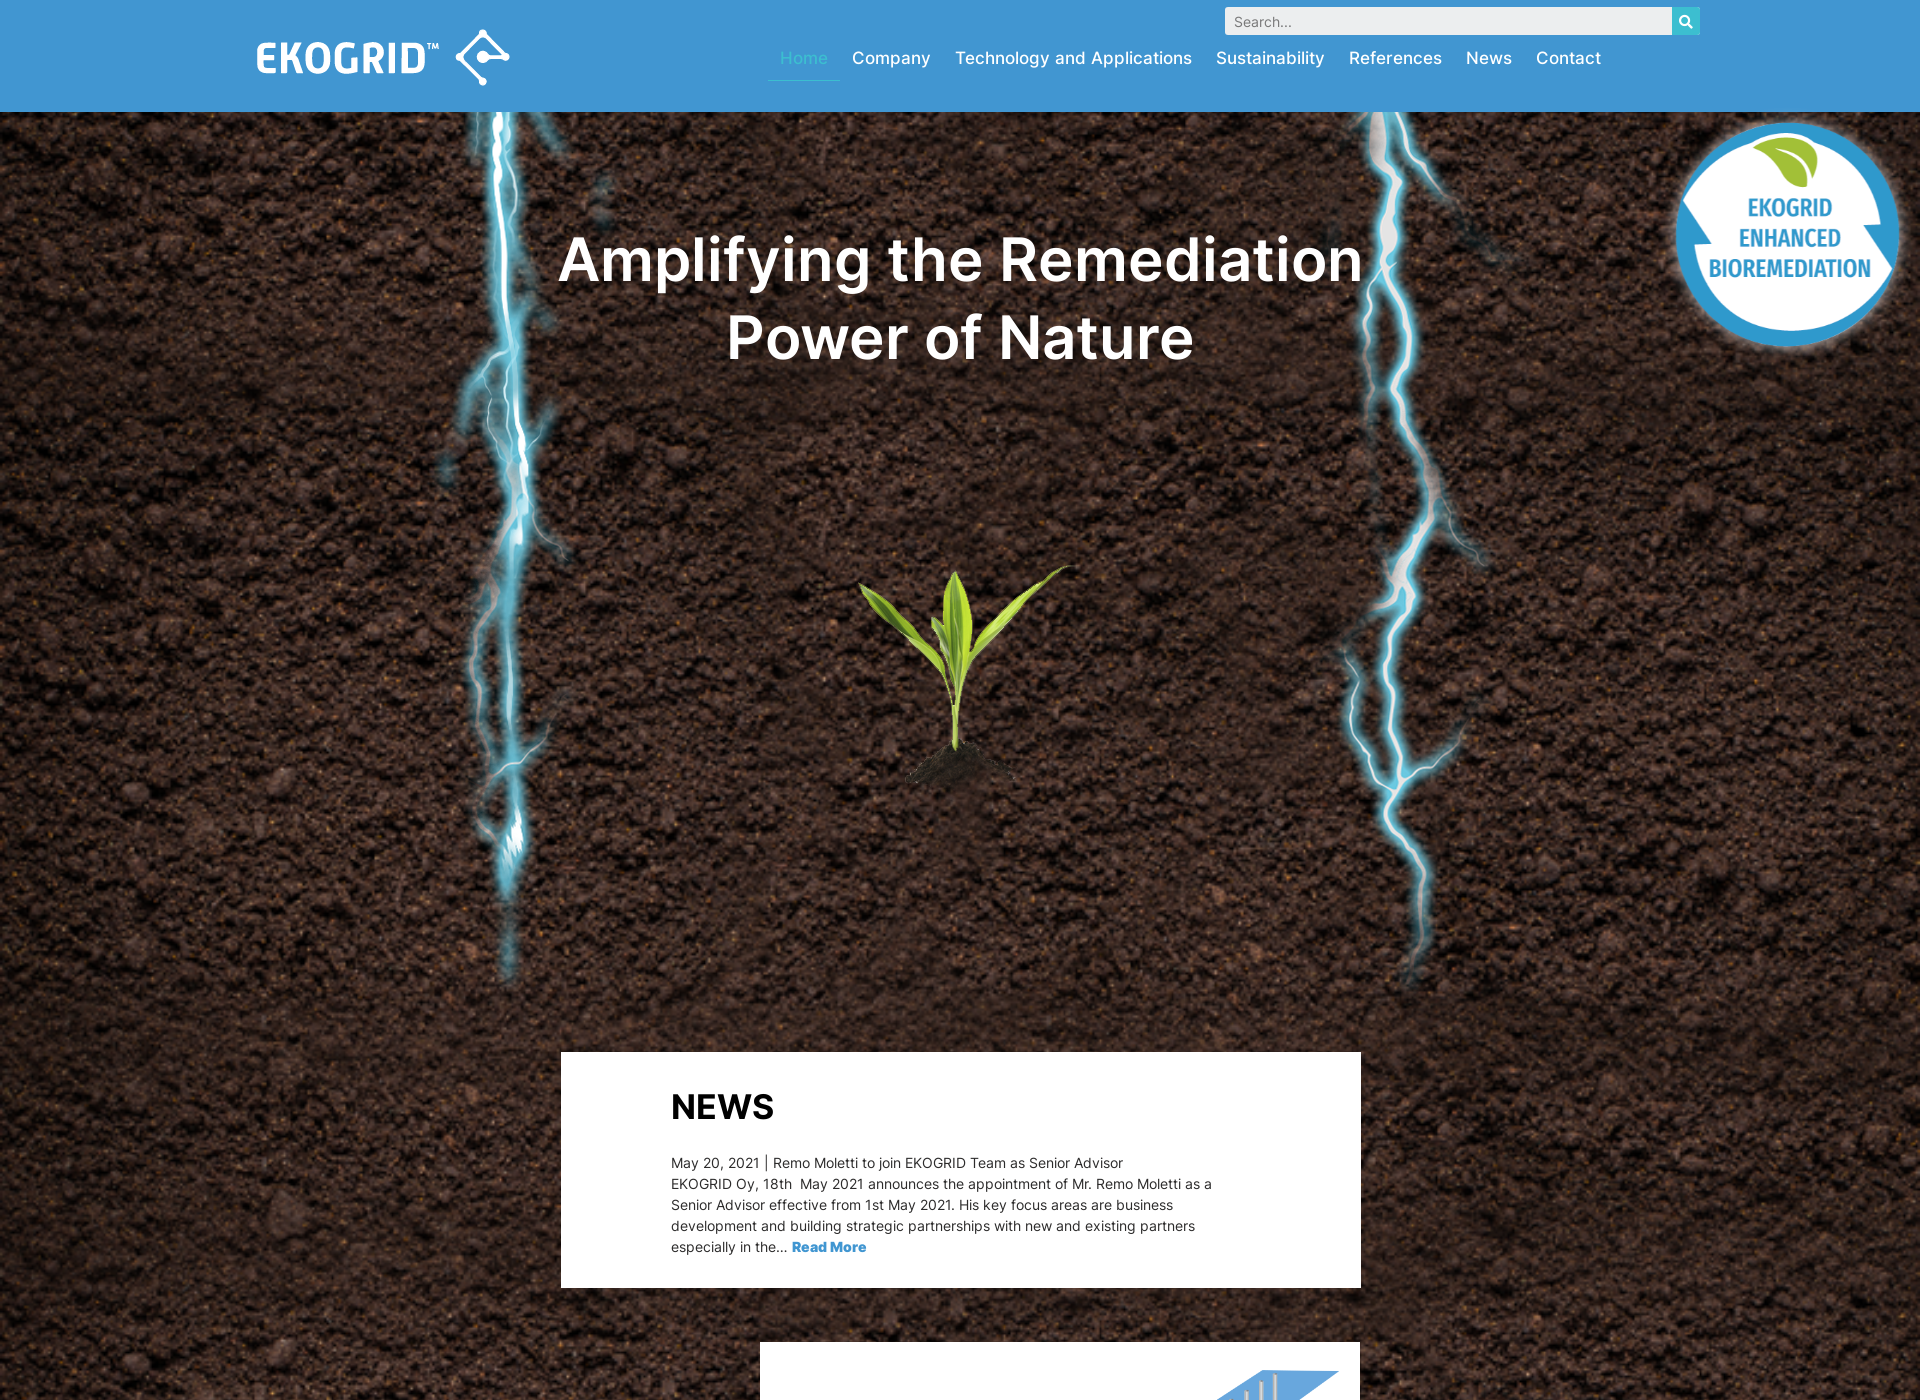Click the News navigation link
Screen dimensions: 1920x1400
pos(1488,57)
